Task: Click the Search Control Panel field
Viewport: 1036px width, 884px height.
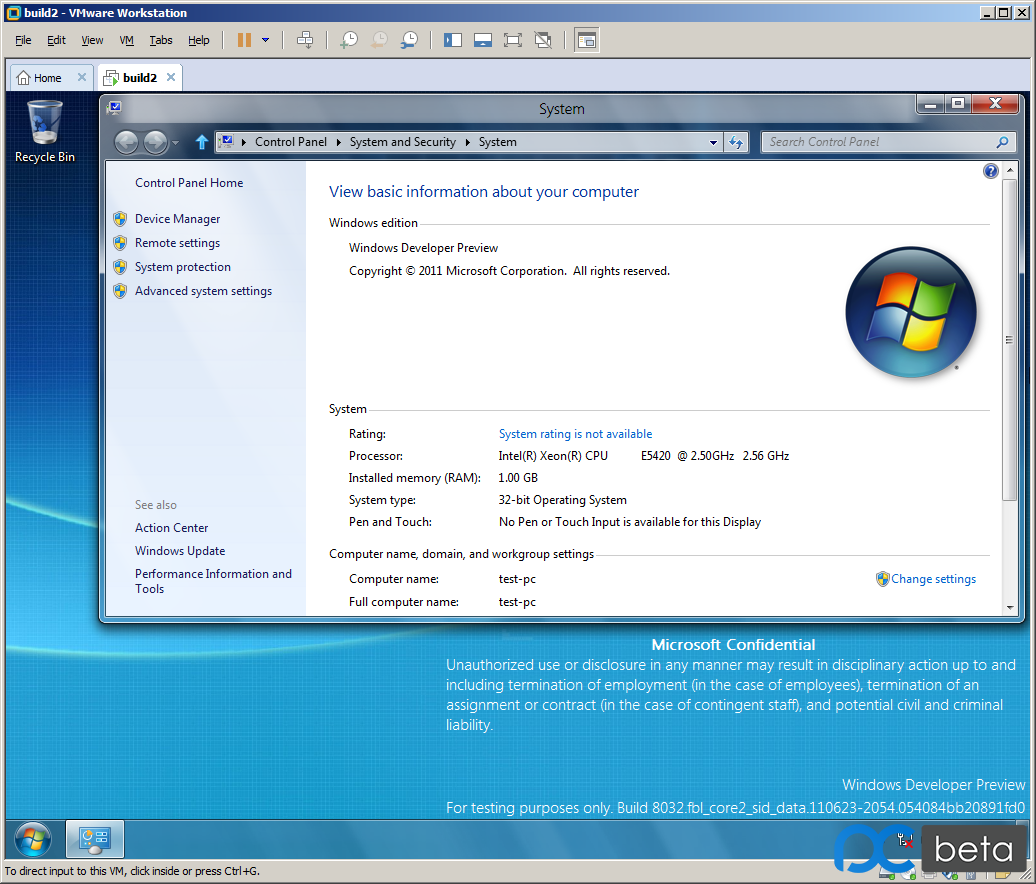Action: pyautogui.click(x=880, y=142)
